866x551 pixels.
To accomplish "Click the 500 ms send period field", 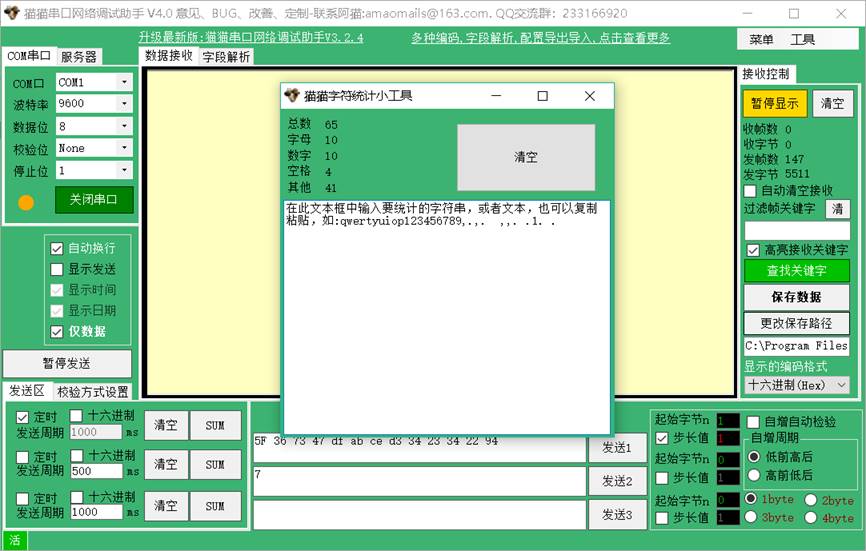I will [x=96, y=471].
